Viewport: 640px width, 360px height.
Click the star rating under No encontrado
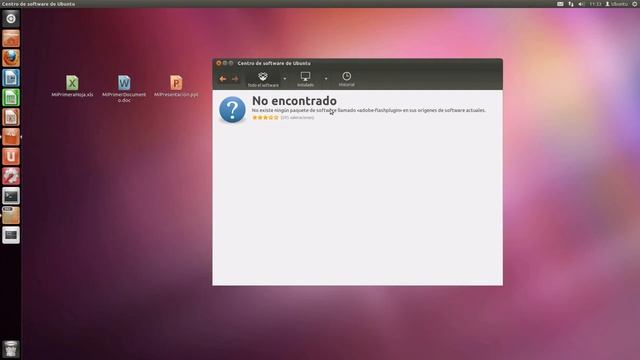click(265, 118)
